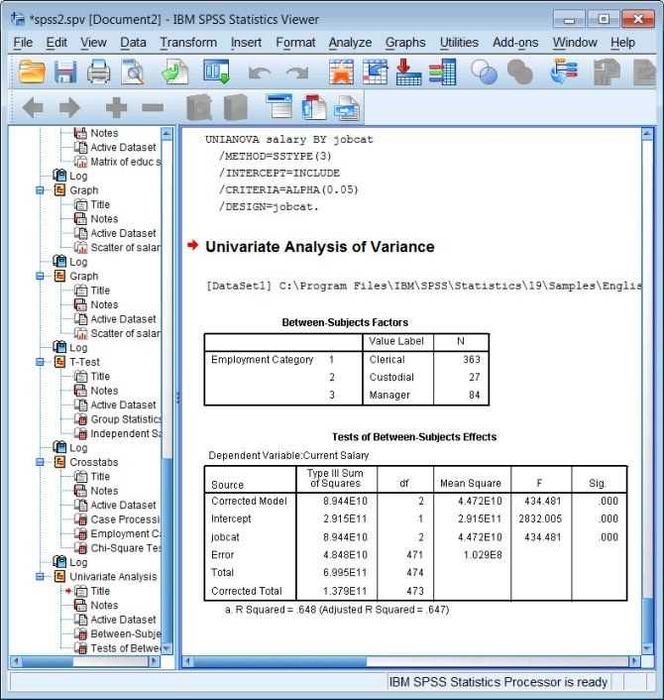Click the Insert title icon

coord(314,107)
